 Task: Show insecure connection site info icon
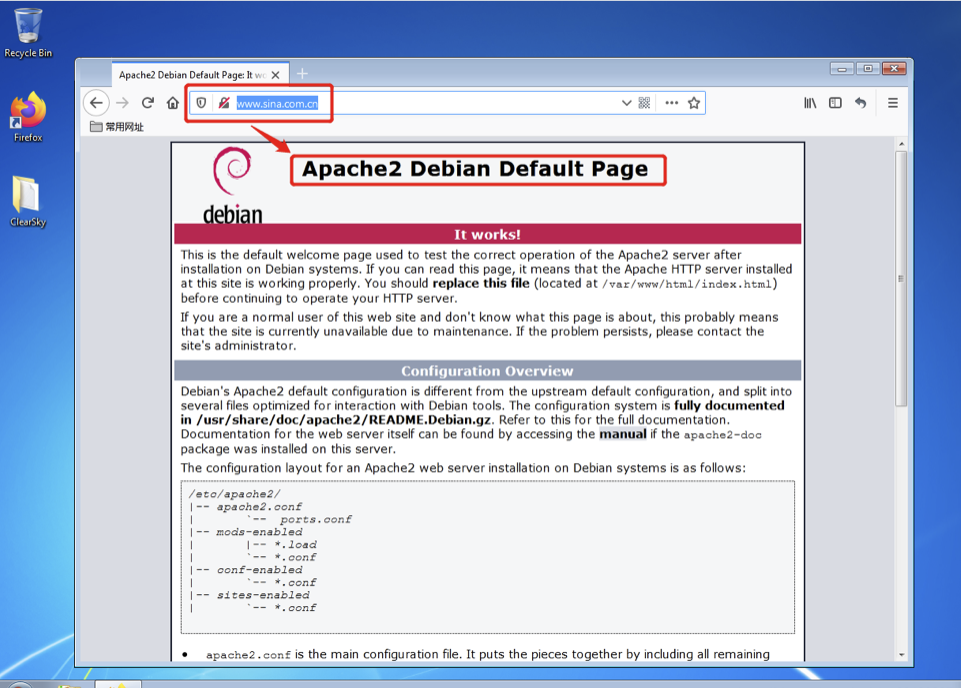click(x=224, y=103)
